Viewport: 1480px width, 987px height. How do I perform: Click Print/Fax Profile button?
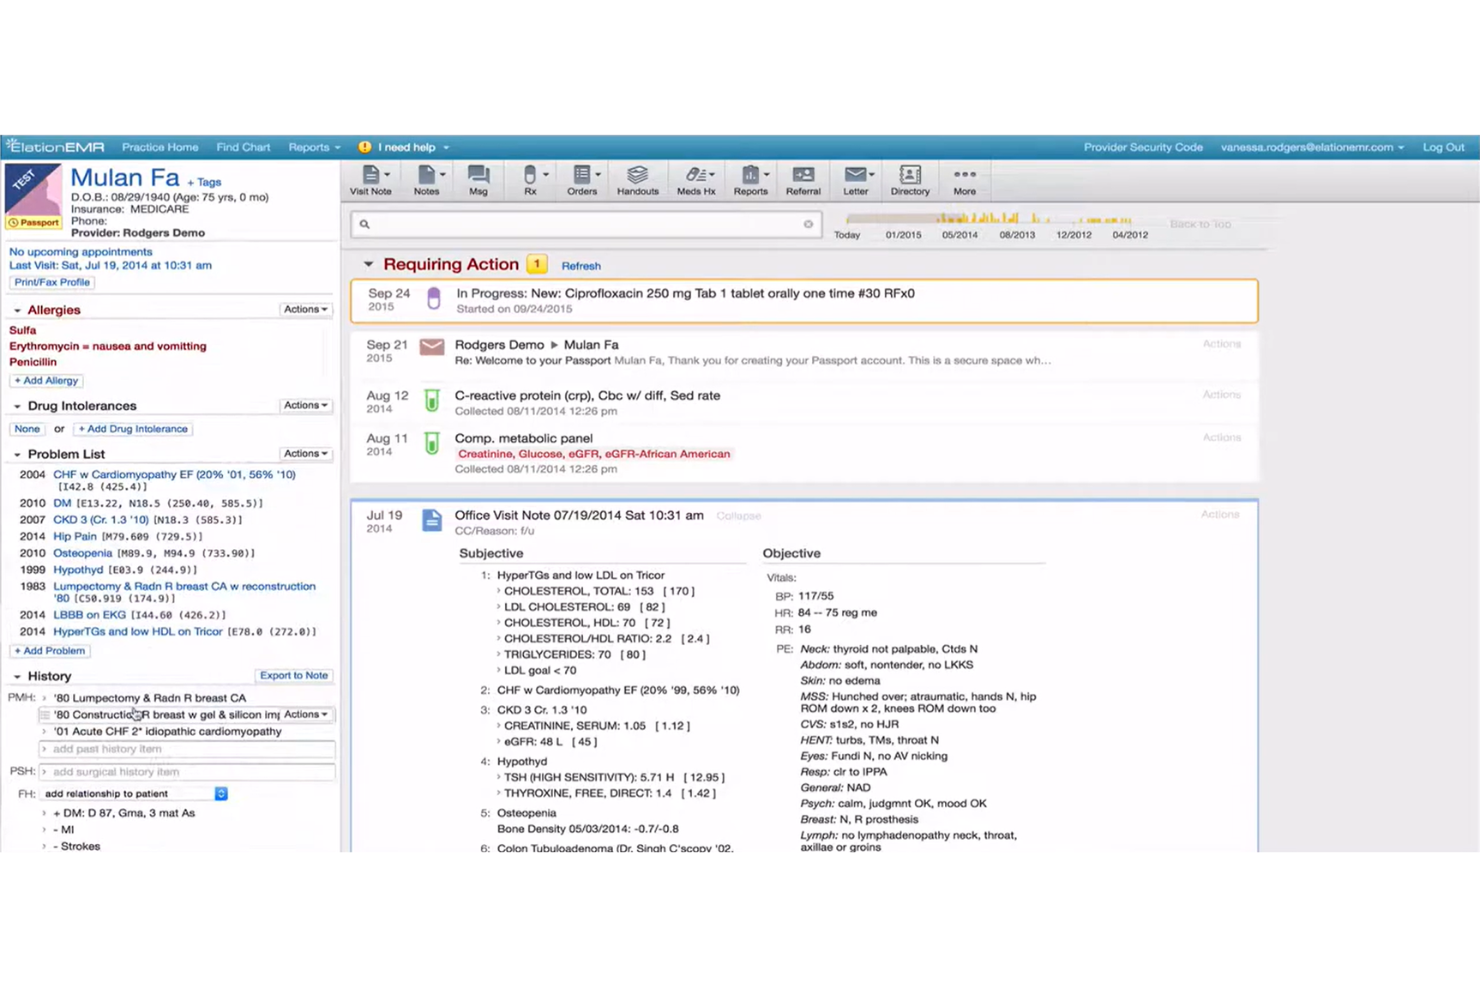point(52,283)
